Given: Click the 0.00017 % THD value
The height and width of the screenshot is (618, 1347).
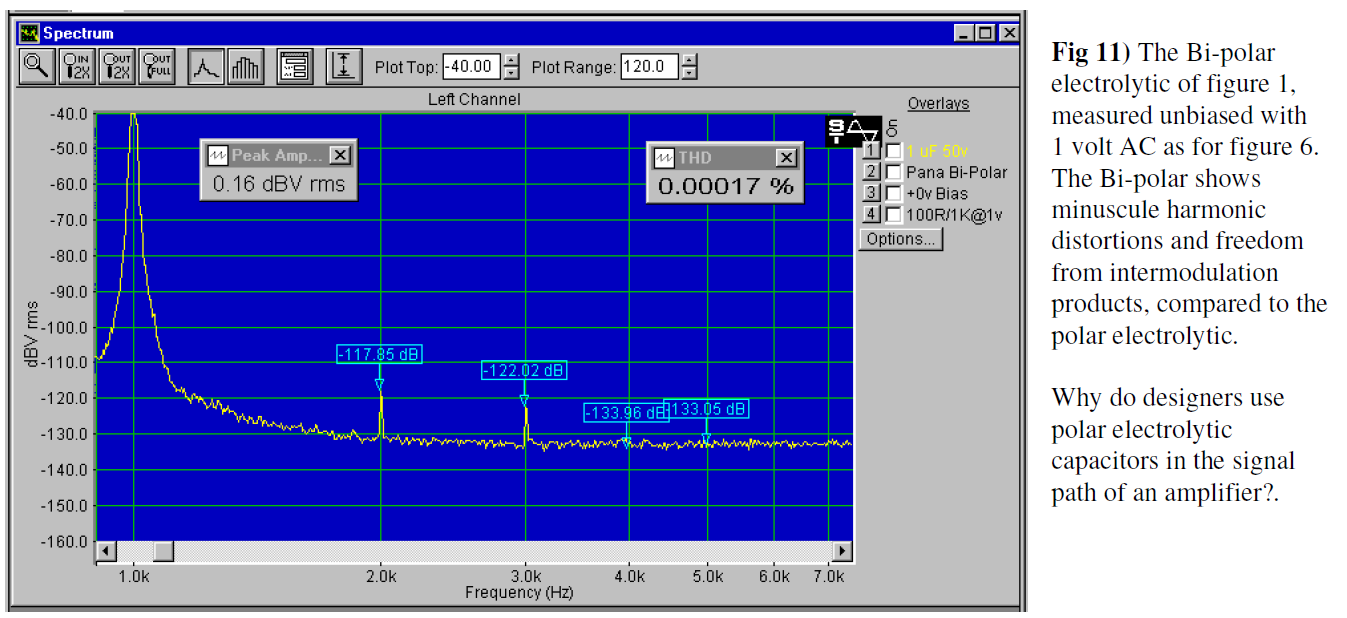Looking at the screenshot, I should pos(726,186).
